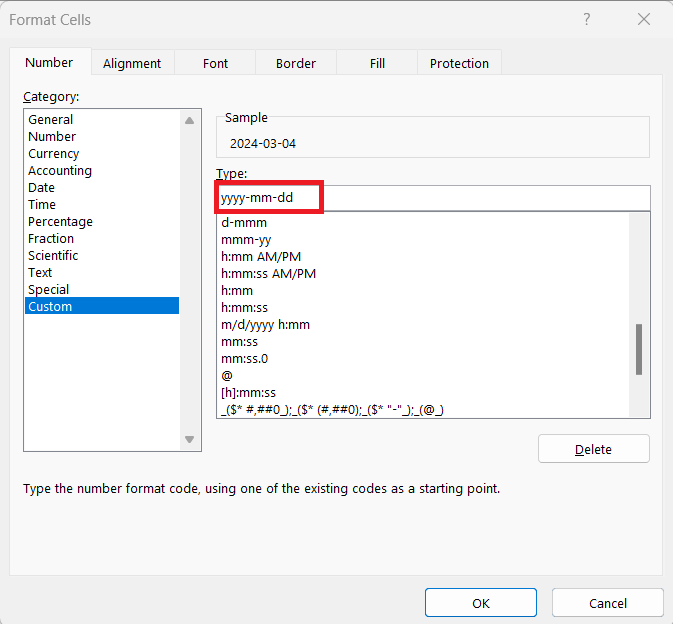Choose the Currency category
The height and width of the screenshot is (624, 673).
102,154
